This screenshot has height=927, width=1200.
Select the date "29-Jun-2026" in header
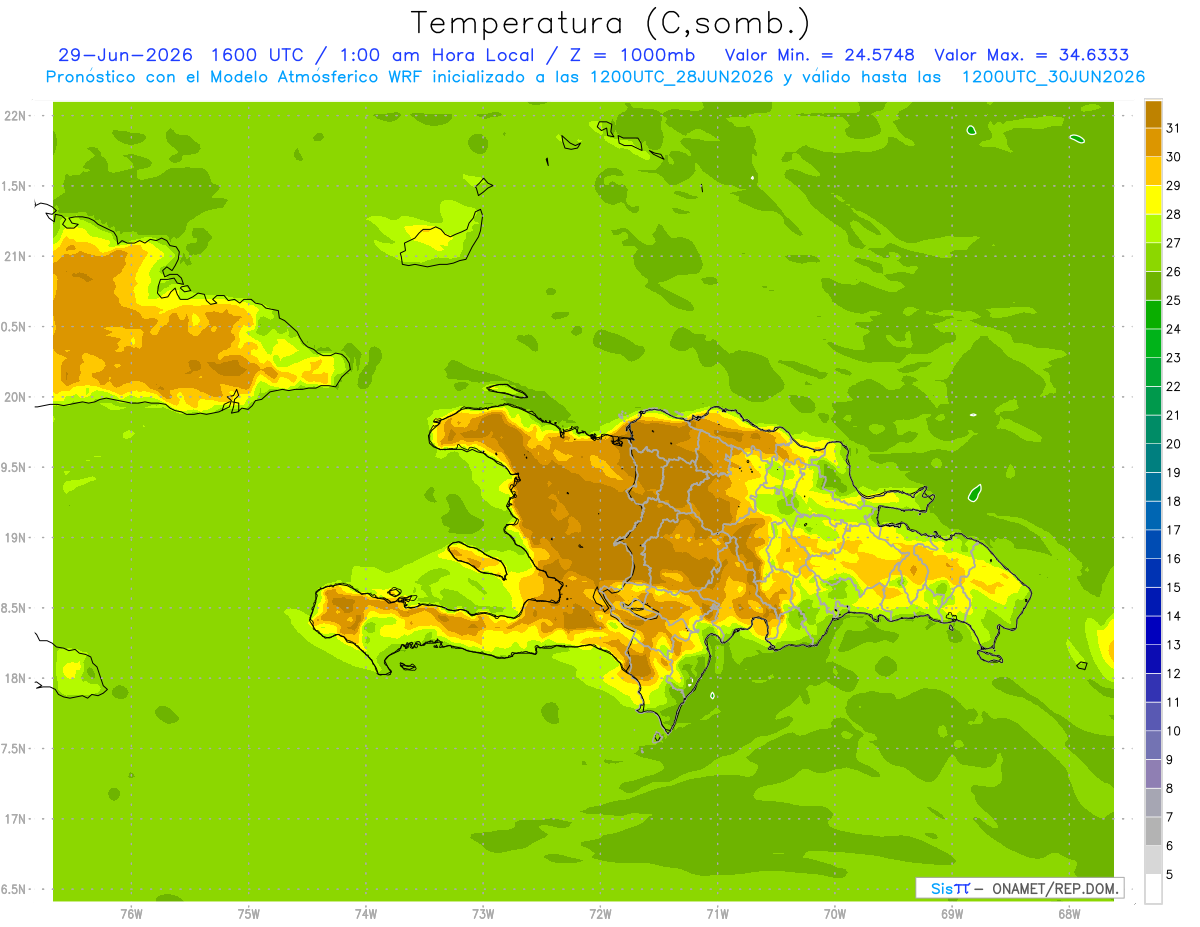pos(126,55)
